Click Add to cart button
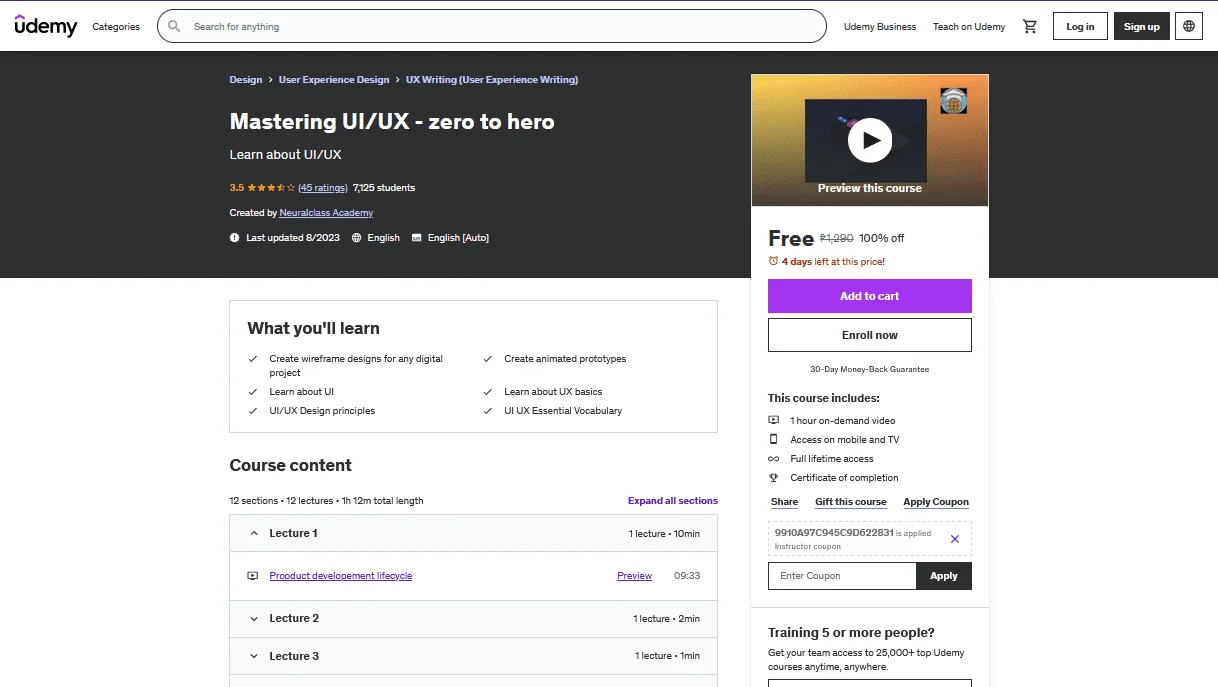The image size is (1218, 687). [870, 296]
